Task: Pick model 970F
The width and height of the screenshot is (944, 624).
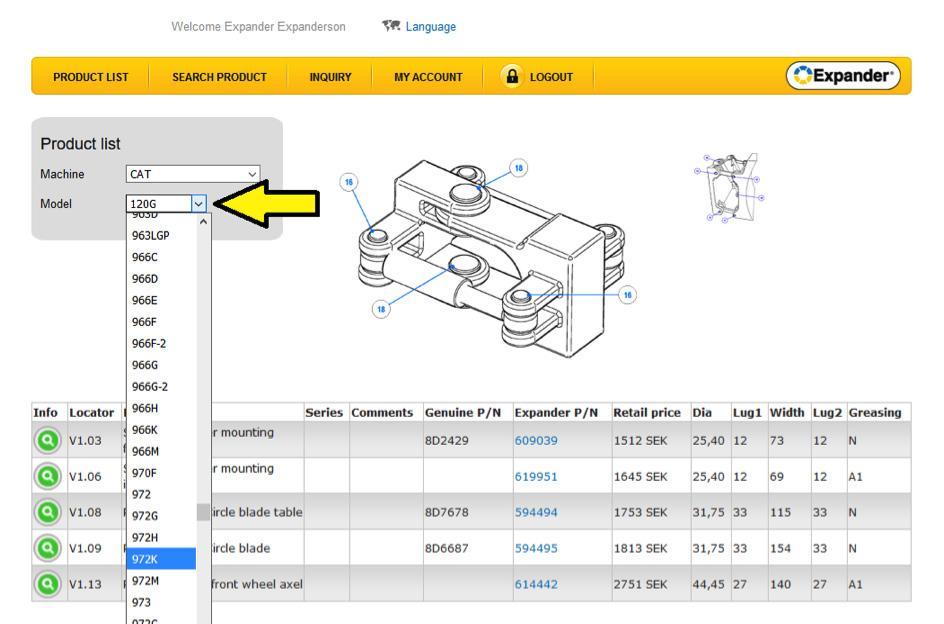Action: (x=161, y=473)
